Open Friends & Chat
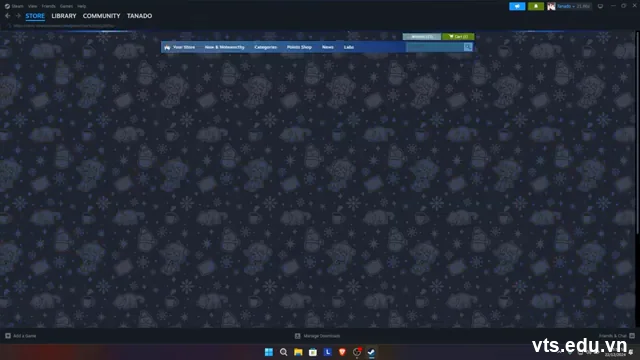Image resolution: width=640 pixels, height=360 pixels. point(613,336)
